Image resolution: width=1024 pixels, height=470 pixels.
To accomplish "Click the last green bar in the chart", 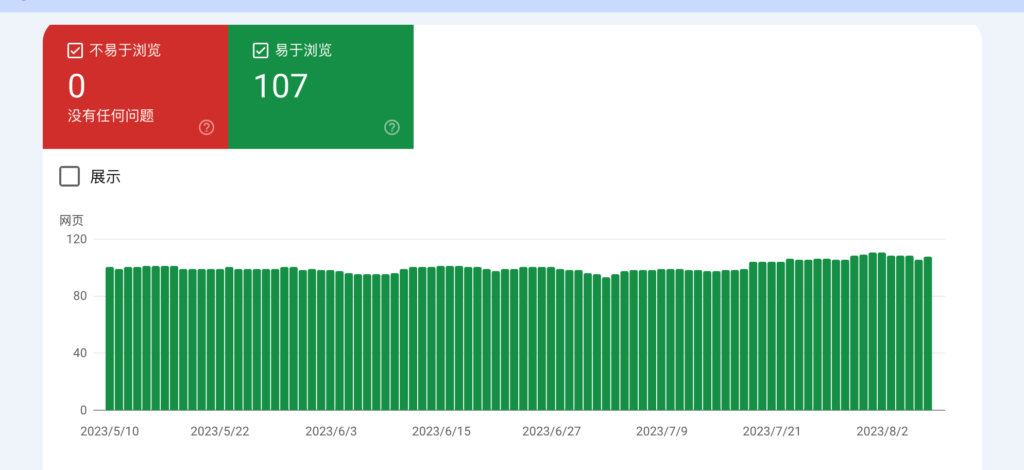I will pyautogui.click(x=928, y=334).
